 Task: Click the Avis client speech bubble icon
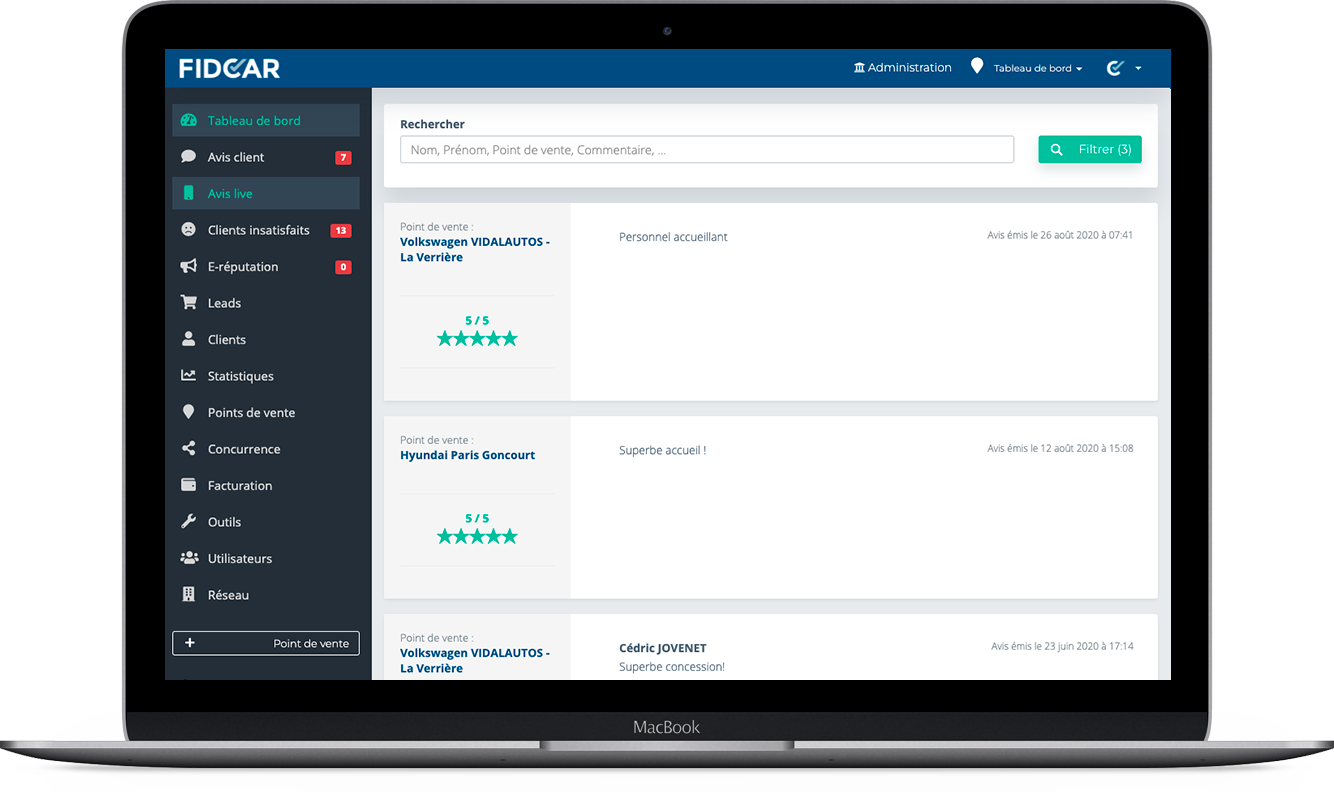click(188, 157)
